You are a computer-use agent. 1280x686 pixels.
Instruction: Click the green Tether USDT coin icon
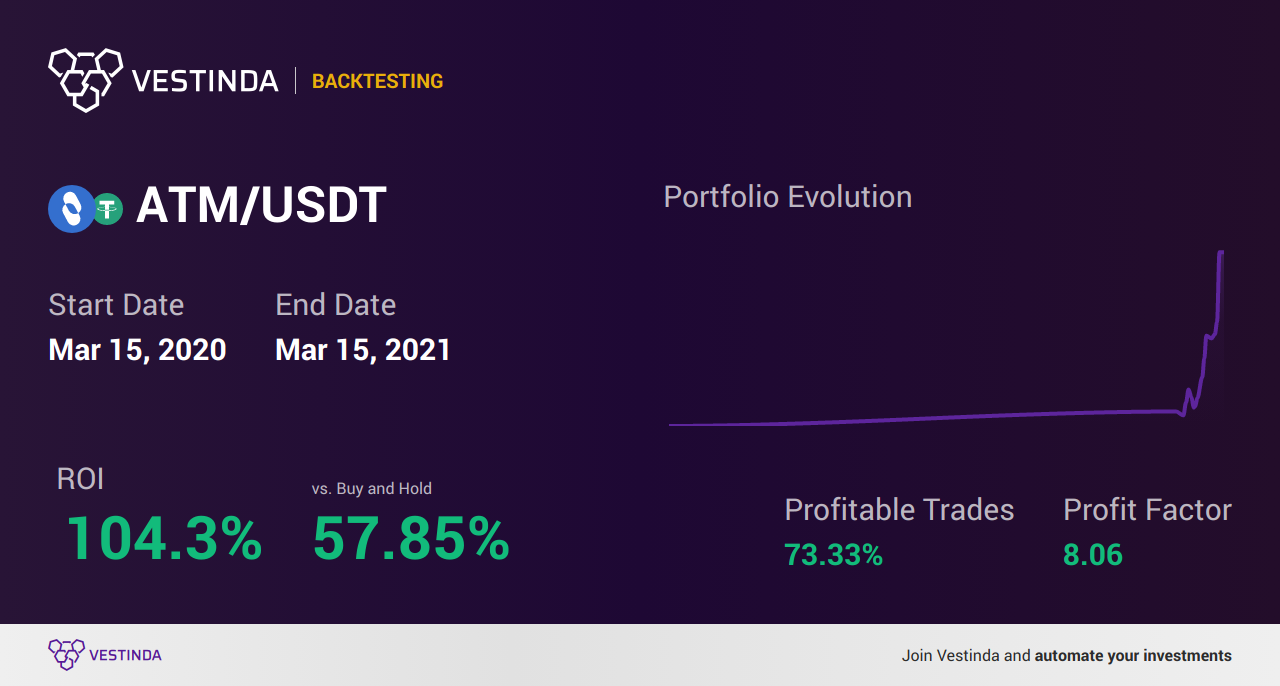pyautogui.click(x=107, y=209)
